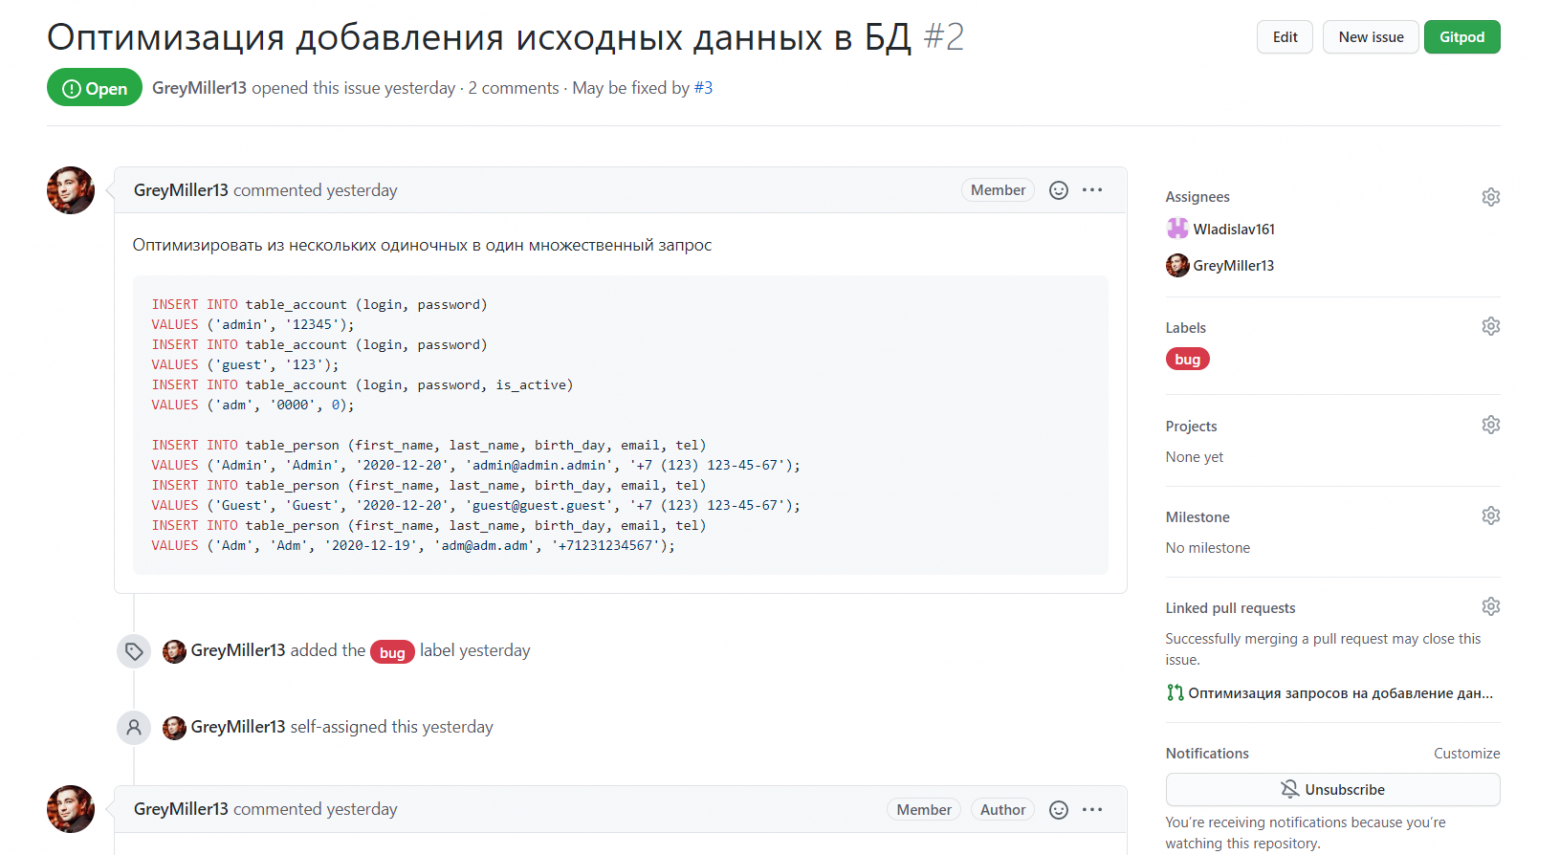The height and width of the screenshot is (855, 1560).
Task: Open the Linked pull requests gear
Action: click(1490, 607)
